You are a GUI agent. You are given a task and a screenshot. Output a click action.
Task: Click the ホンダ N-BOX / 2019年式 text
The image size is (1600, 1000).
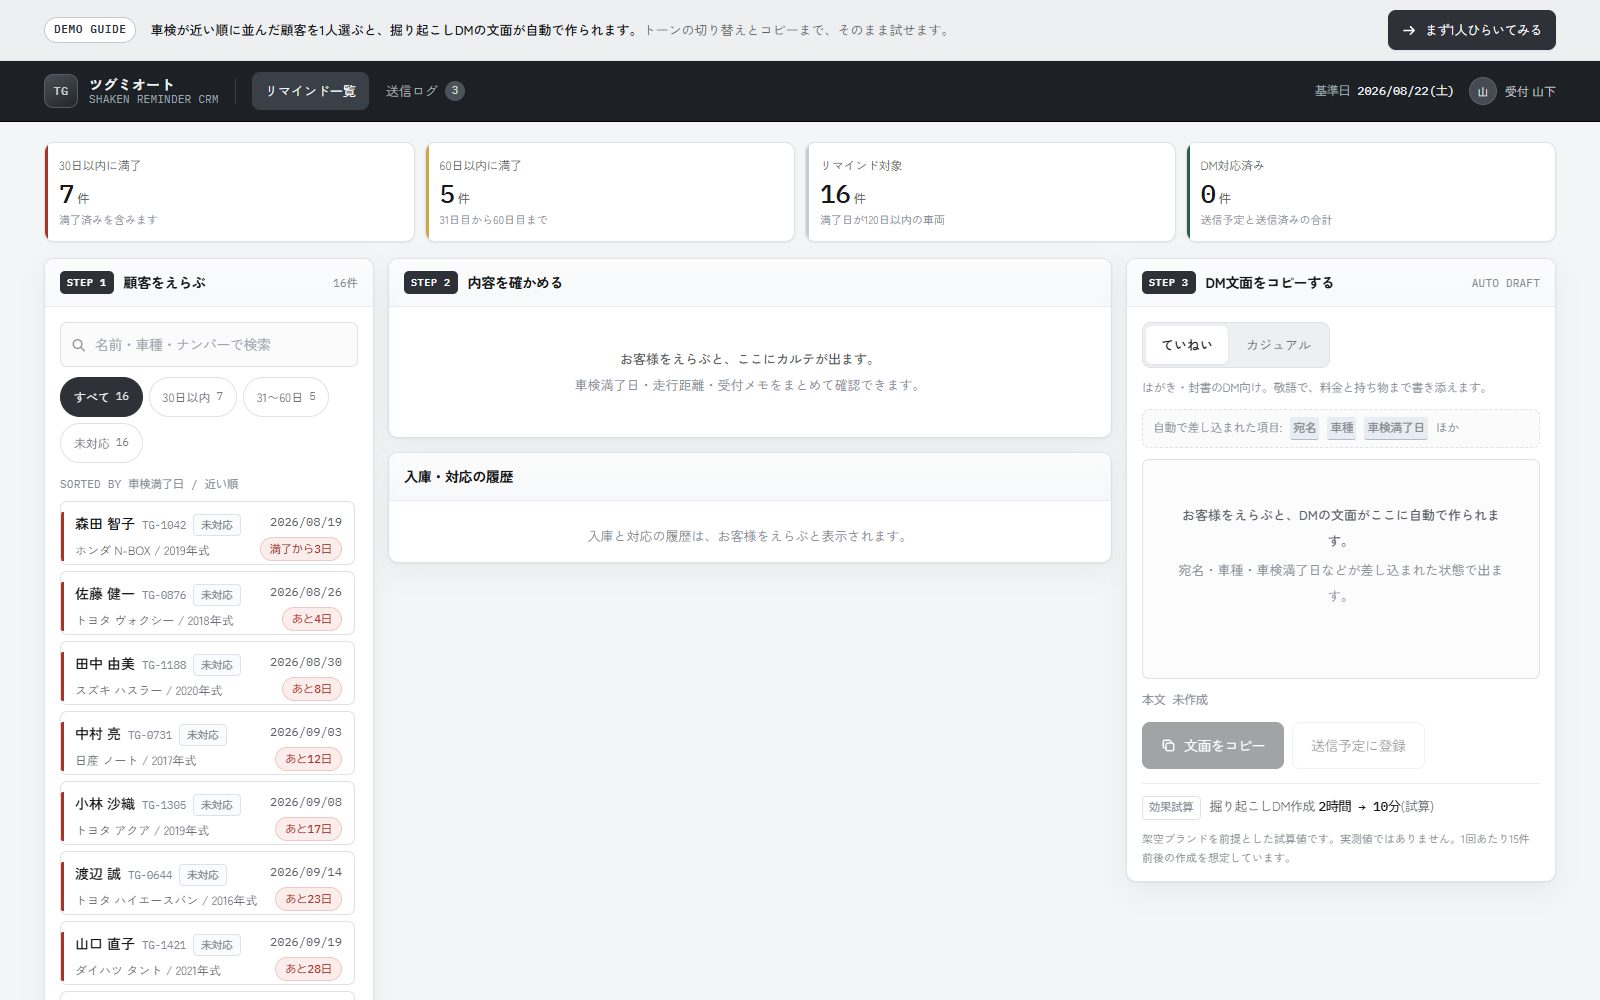click(x=142, y=551)
